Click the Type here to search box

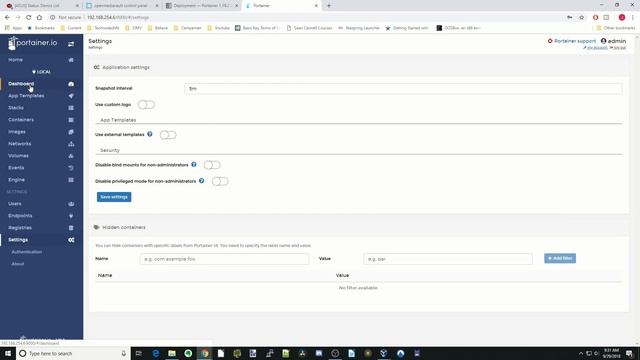(73, 353)
